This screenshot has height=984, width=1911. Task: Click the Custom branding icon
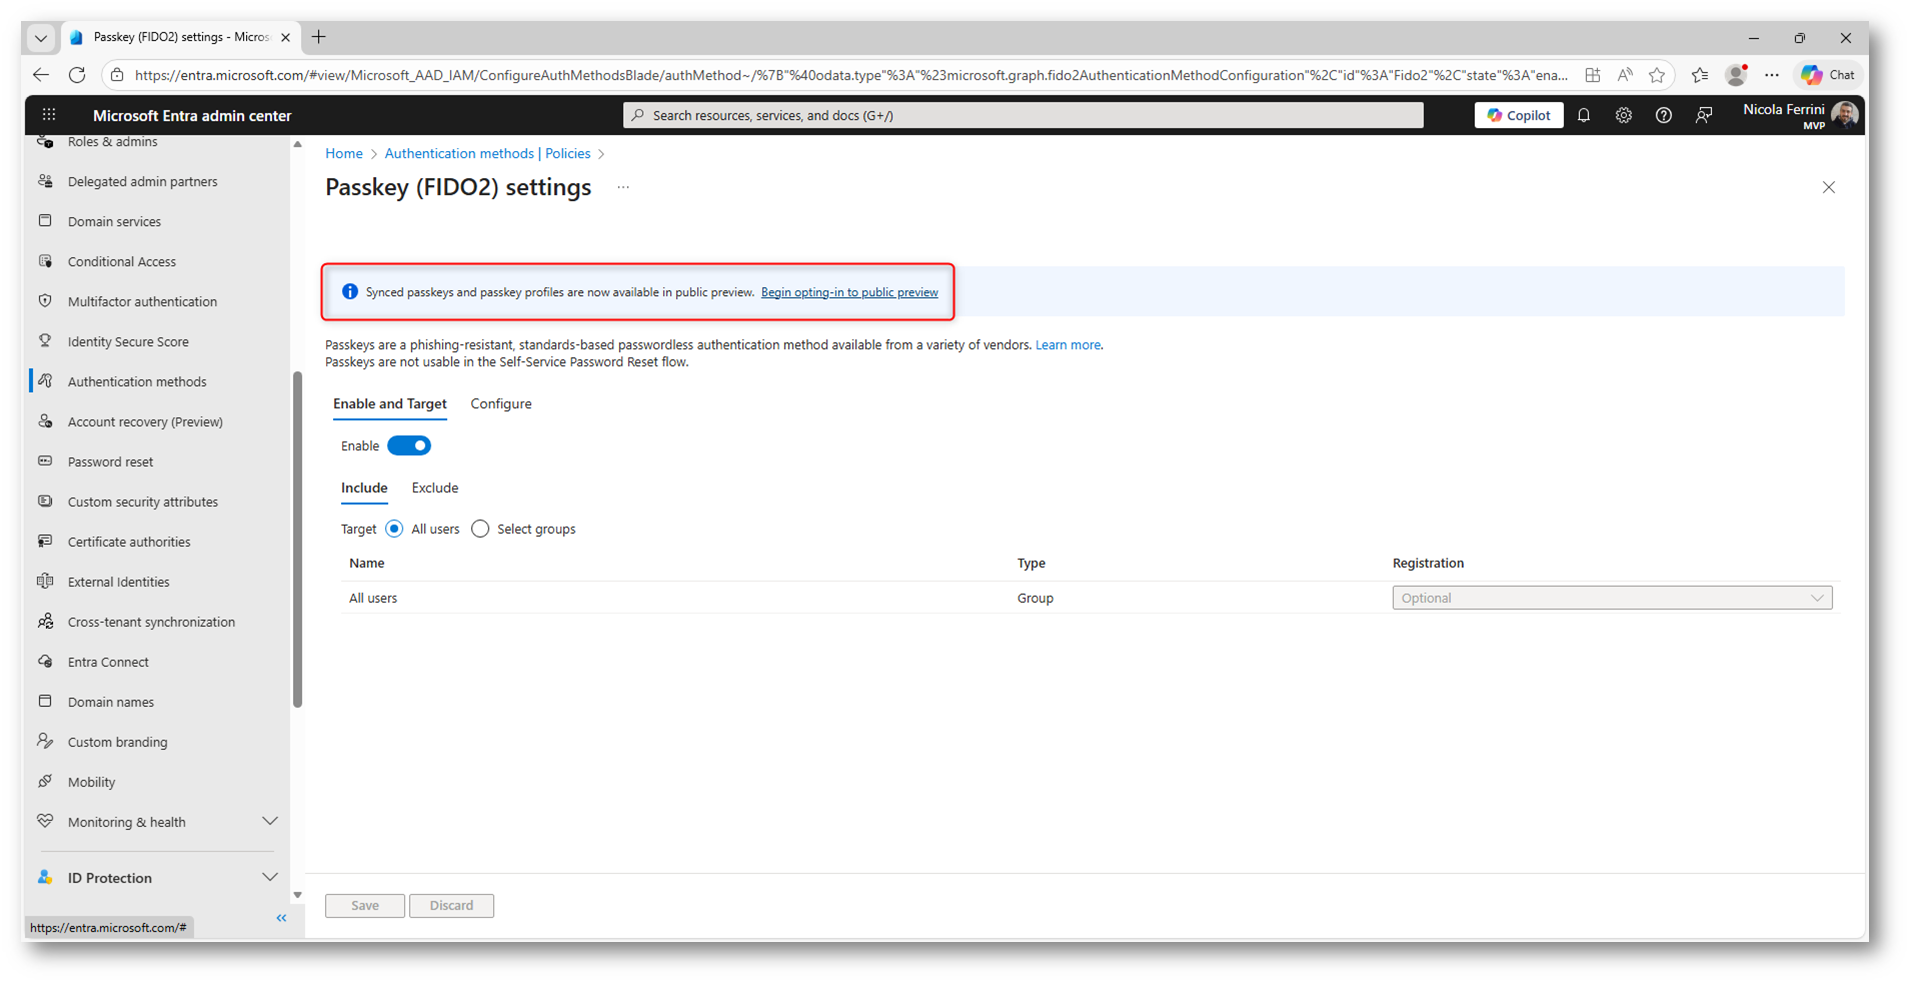point(45,741)
